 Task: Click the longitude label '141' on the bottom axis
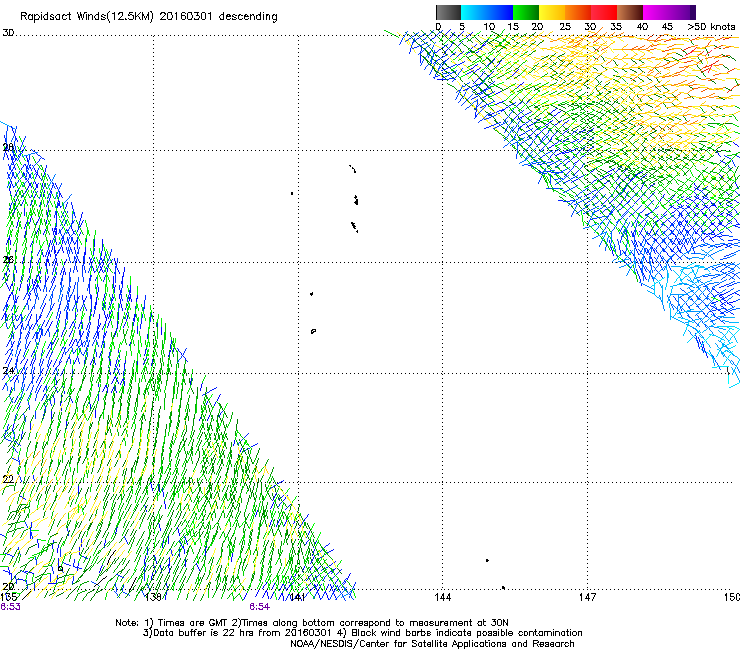click(297, 597)
